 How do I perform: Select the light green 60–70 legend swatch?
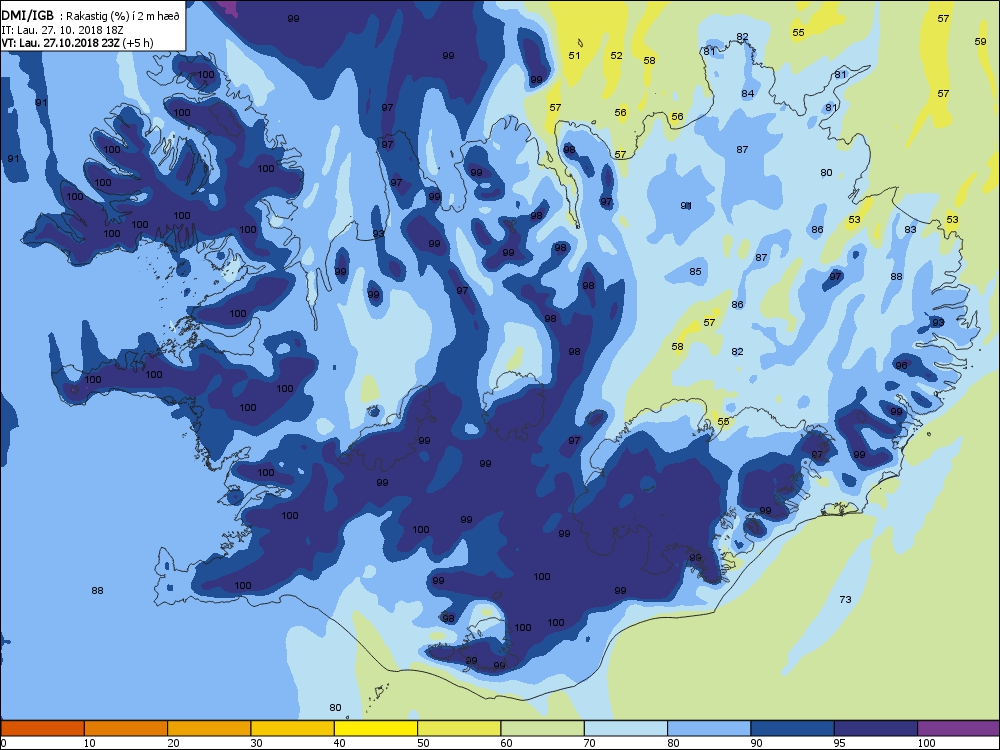[543, 728]
